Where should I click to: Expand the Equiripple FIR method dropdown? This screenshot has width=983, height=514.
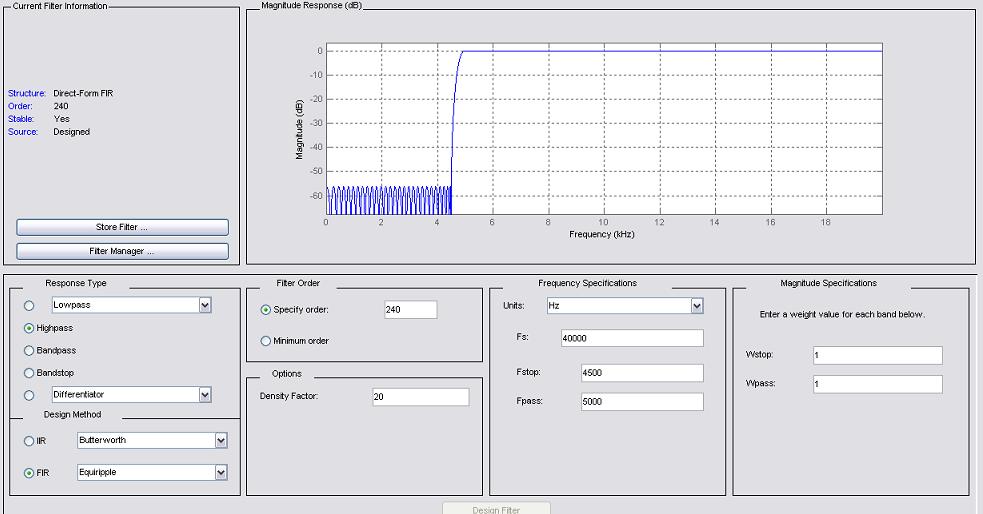coord(221,473)
